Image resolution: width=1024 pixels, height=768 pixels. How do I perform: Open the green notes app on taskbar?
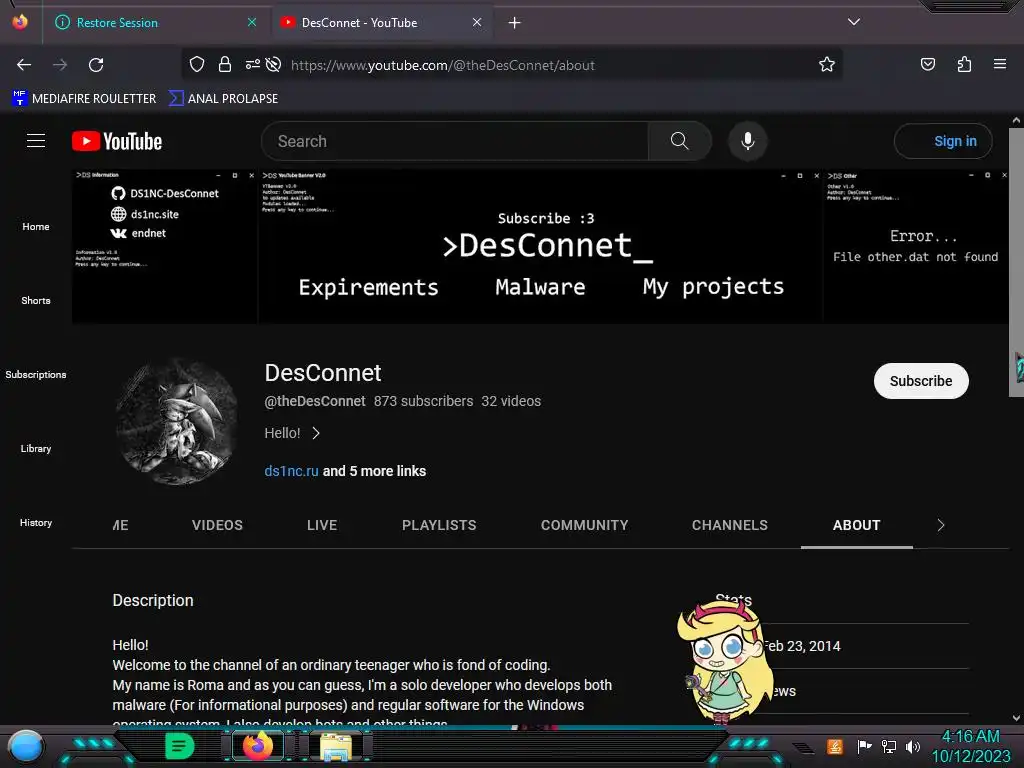coord(179,746)
